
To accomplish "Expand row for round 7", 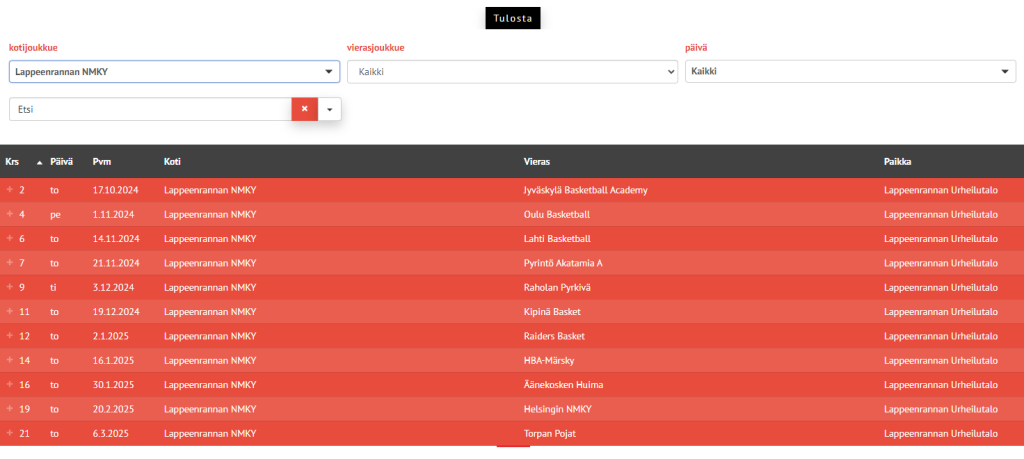I will (10, 262).
